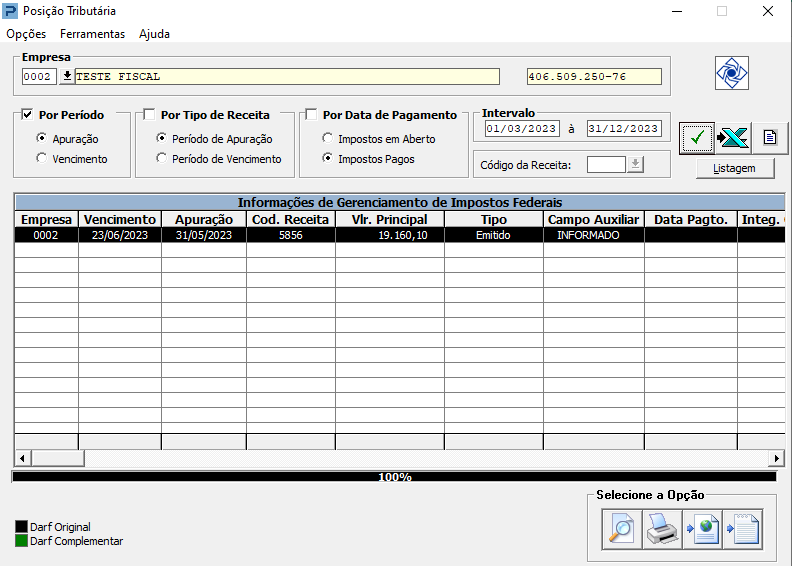The image size is (792, 566).
Task: Click the interval end date 31/12/2023
Action: point(624,128)
